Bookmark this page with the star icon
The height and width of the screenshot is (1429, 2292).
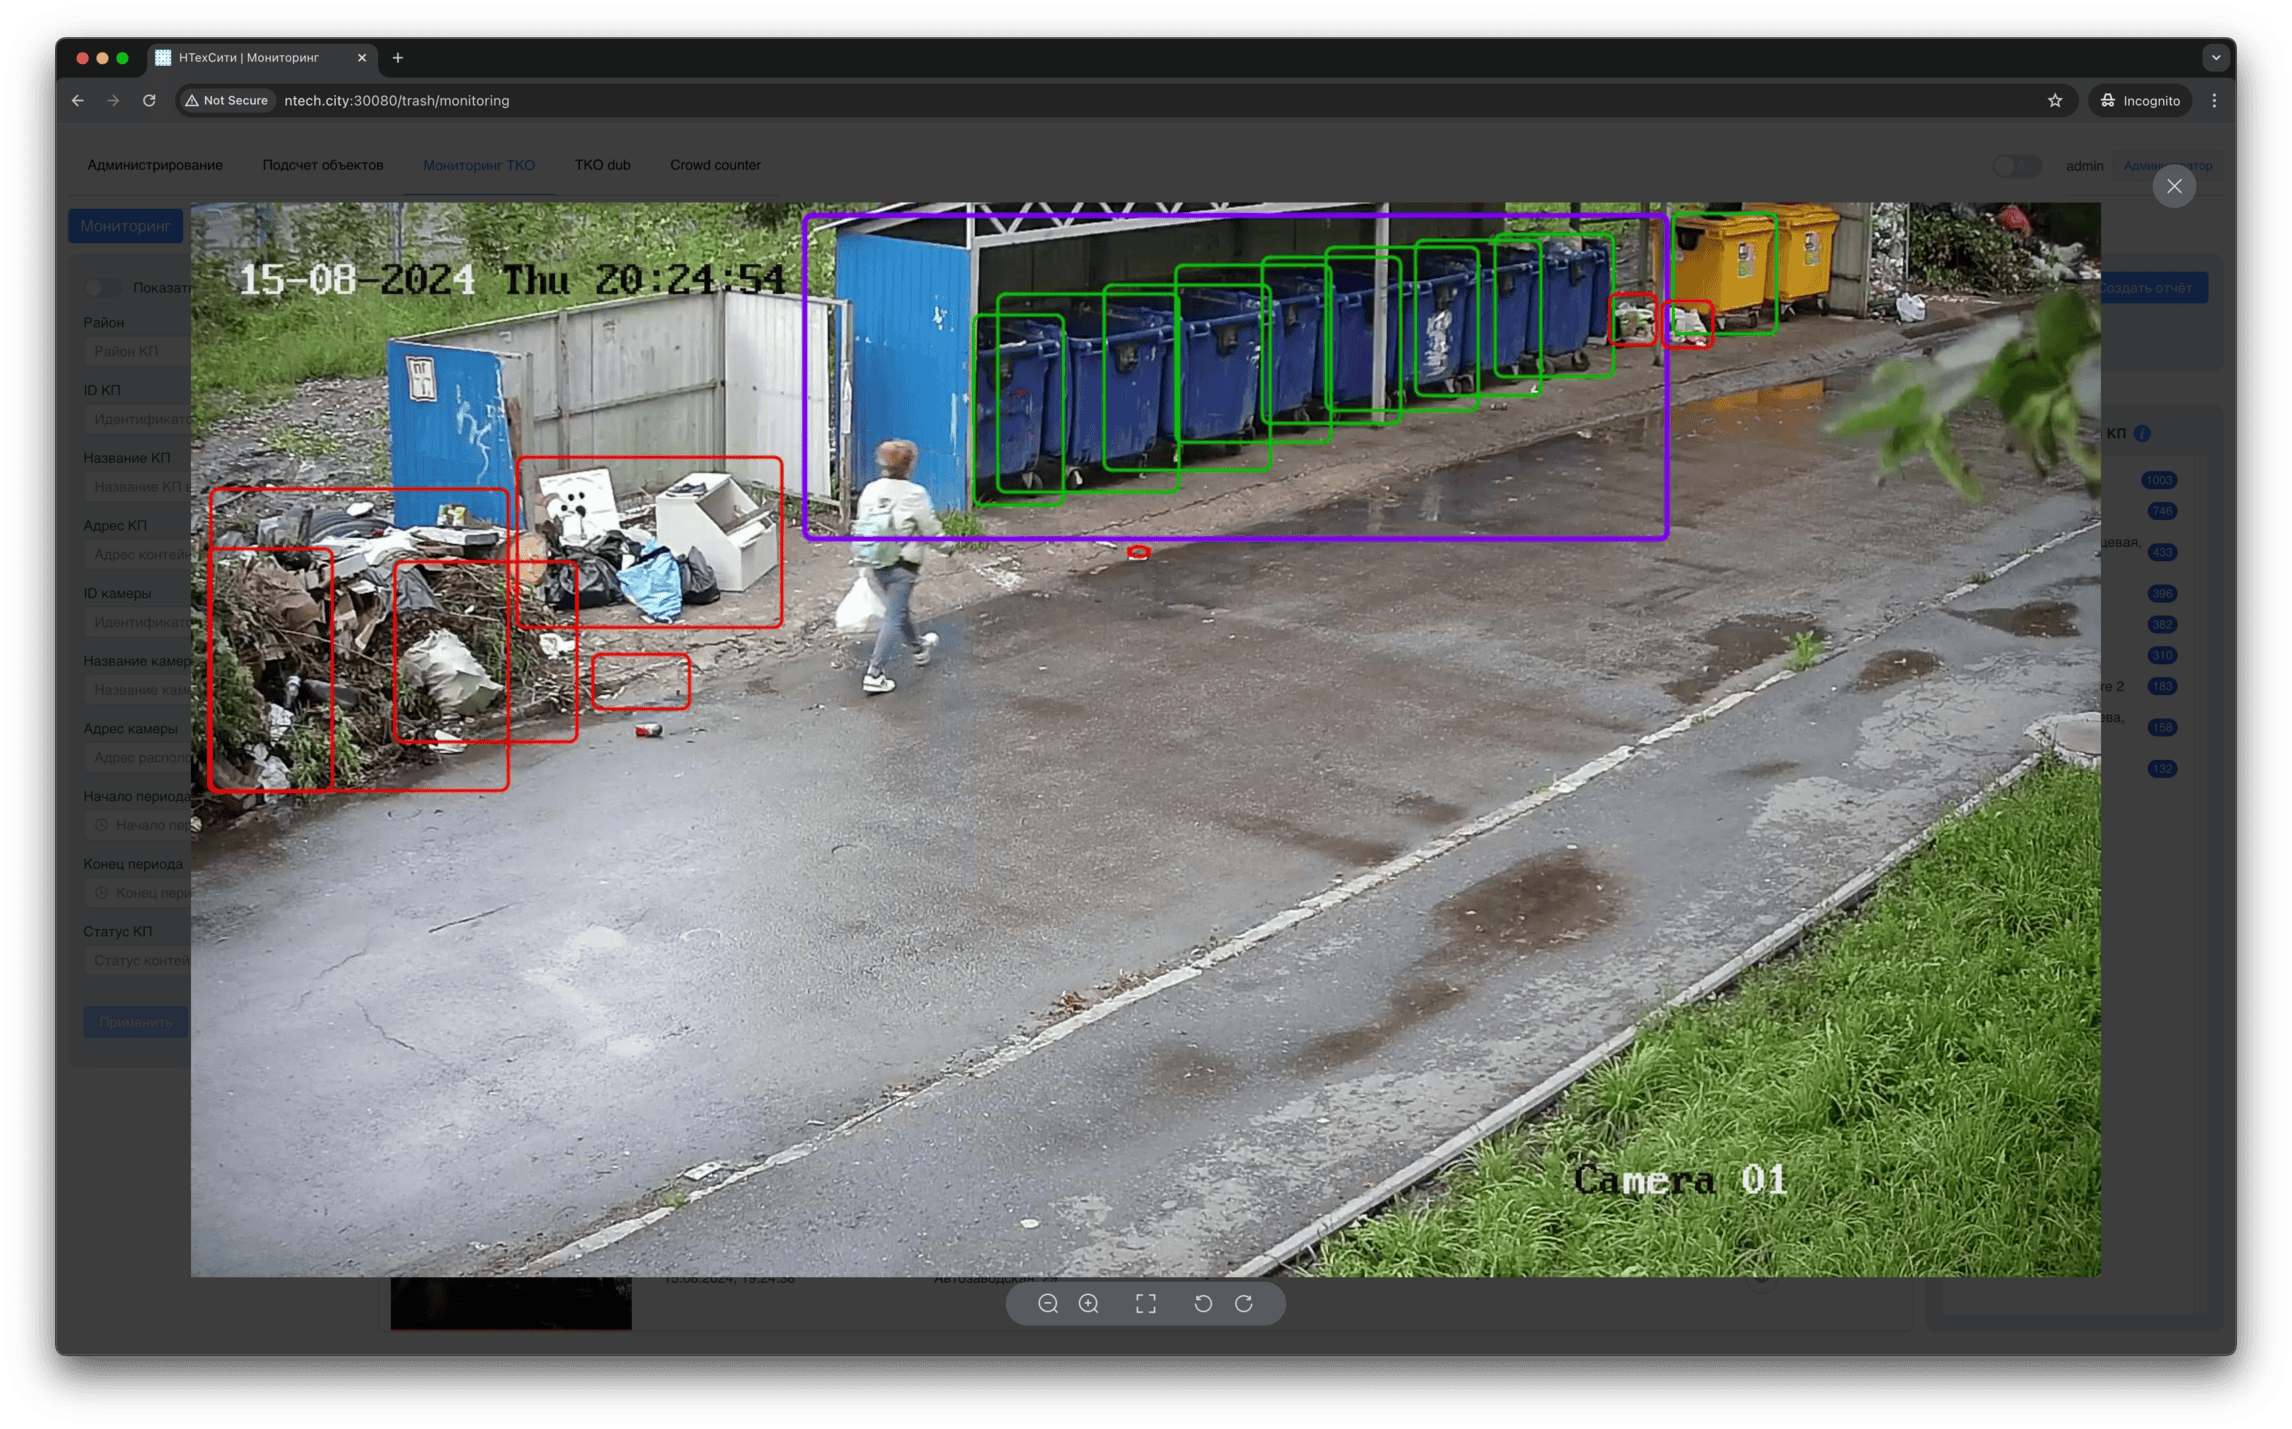pos(2055,100)
